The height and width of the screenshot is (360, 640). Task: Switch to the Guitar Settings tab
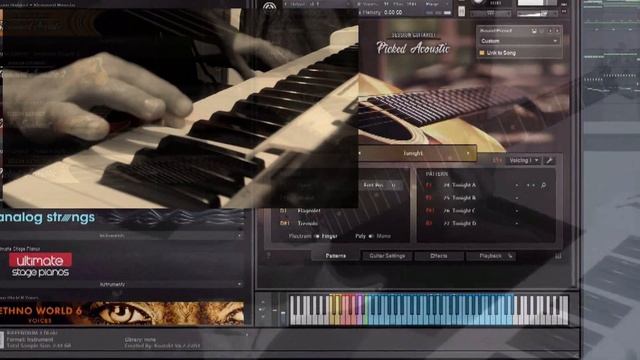click(387, 256)
